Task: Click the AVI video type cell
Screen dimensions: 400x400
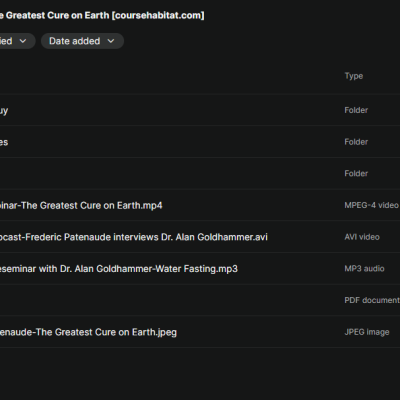Action: [x=362, y=237]
